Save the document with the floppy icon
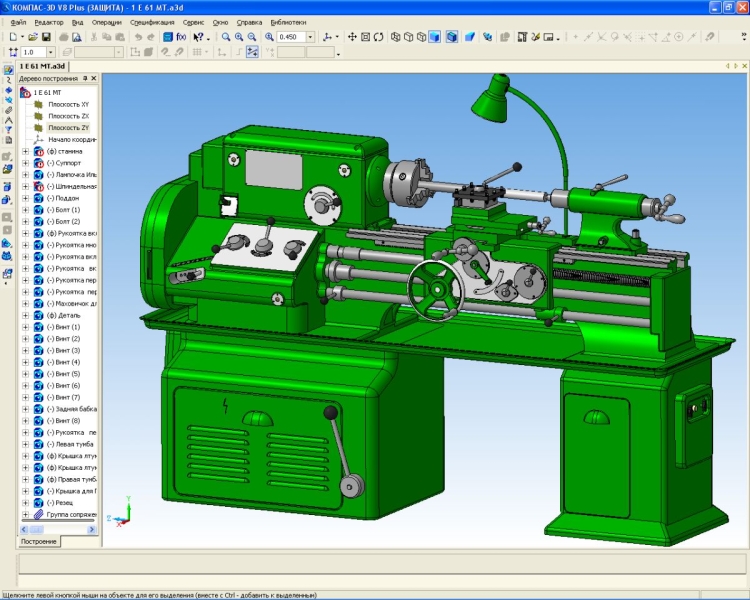The height and width of the screenshot is (600, 750). 46,37
